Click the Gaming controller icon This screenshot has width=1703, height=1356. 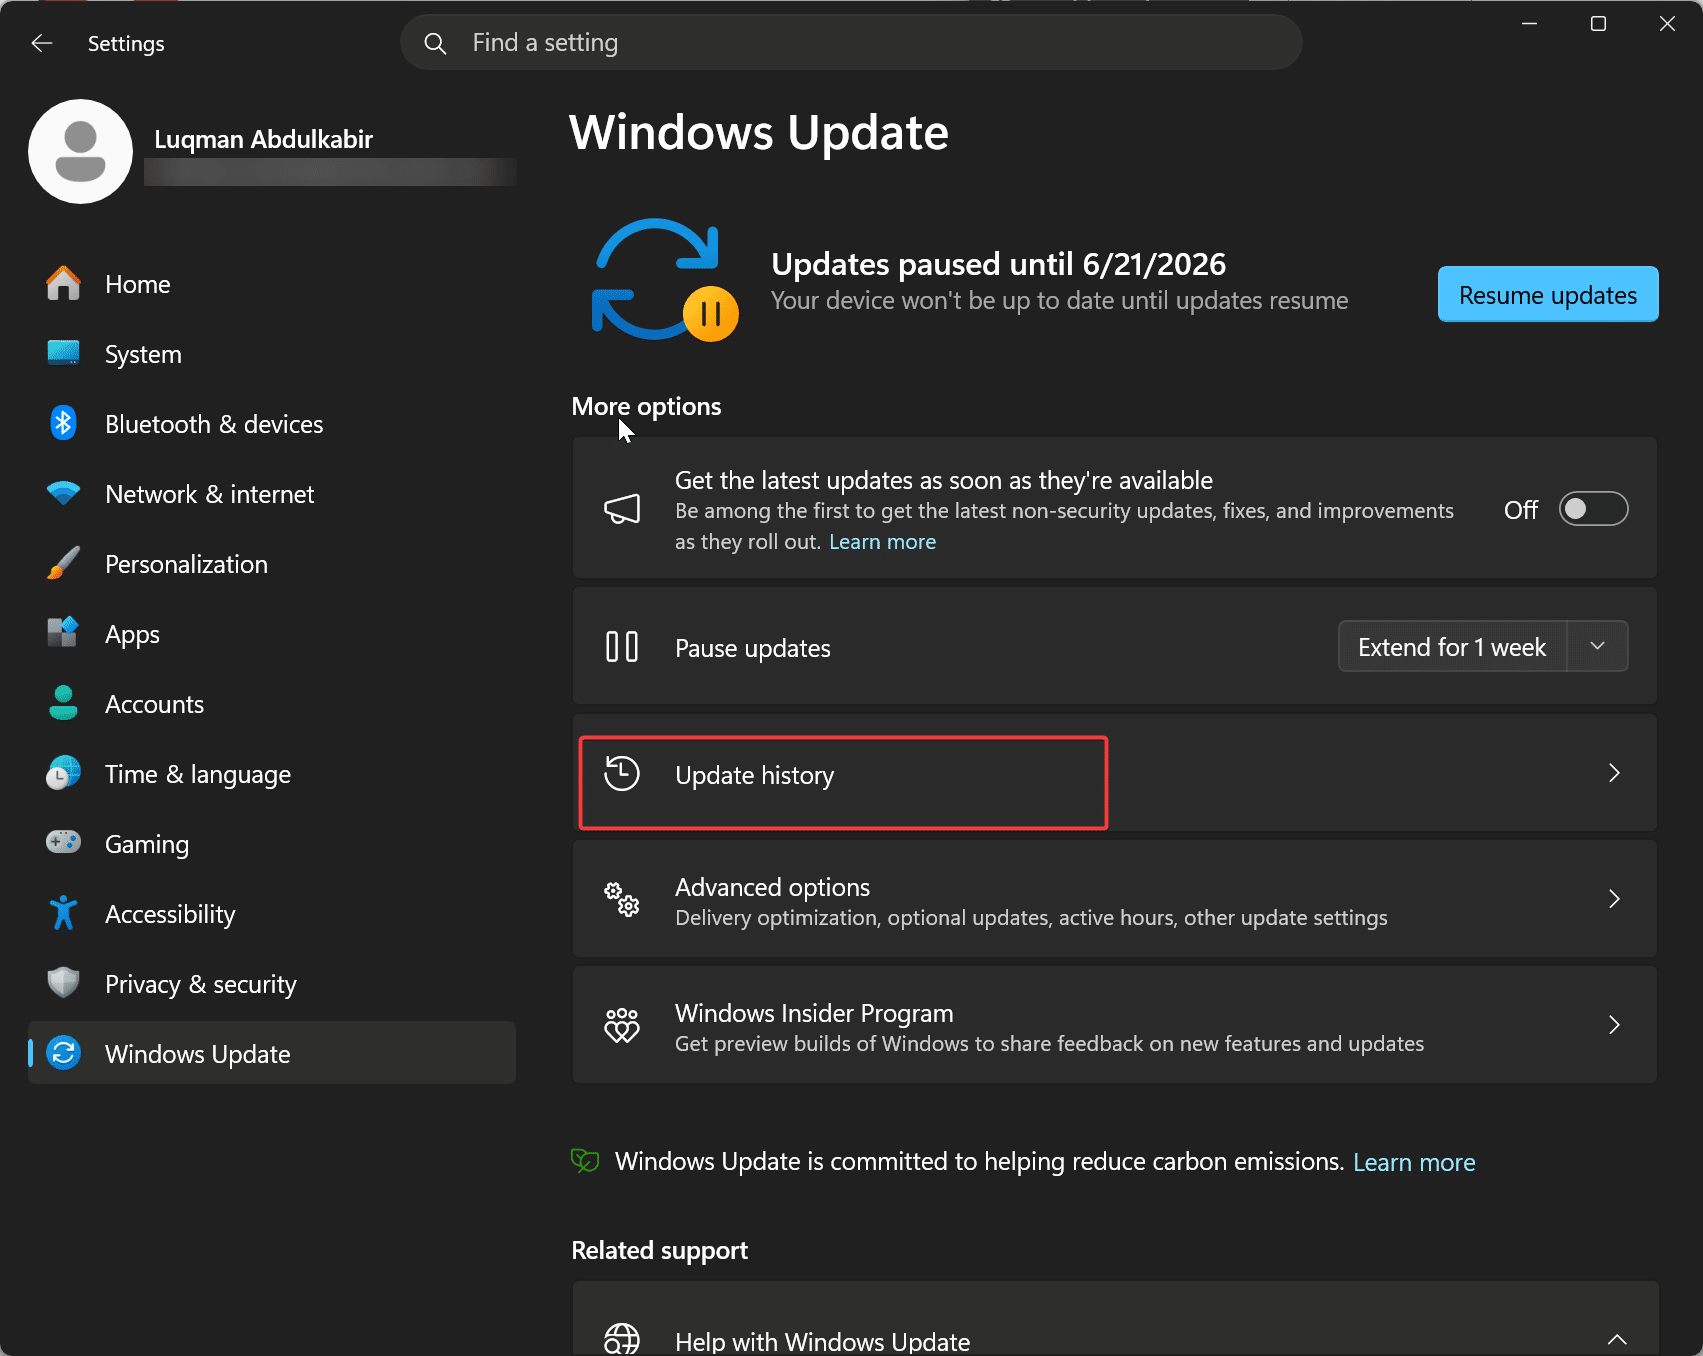click(x=63, y=842)
